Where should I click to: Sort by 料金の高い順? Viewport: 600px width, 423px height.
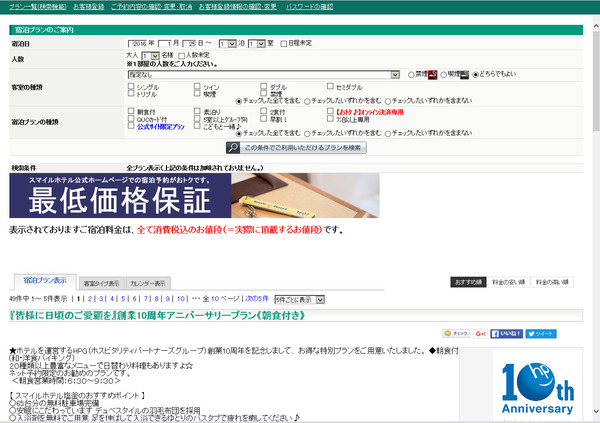(552, 282)
